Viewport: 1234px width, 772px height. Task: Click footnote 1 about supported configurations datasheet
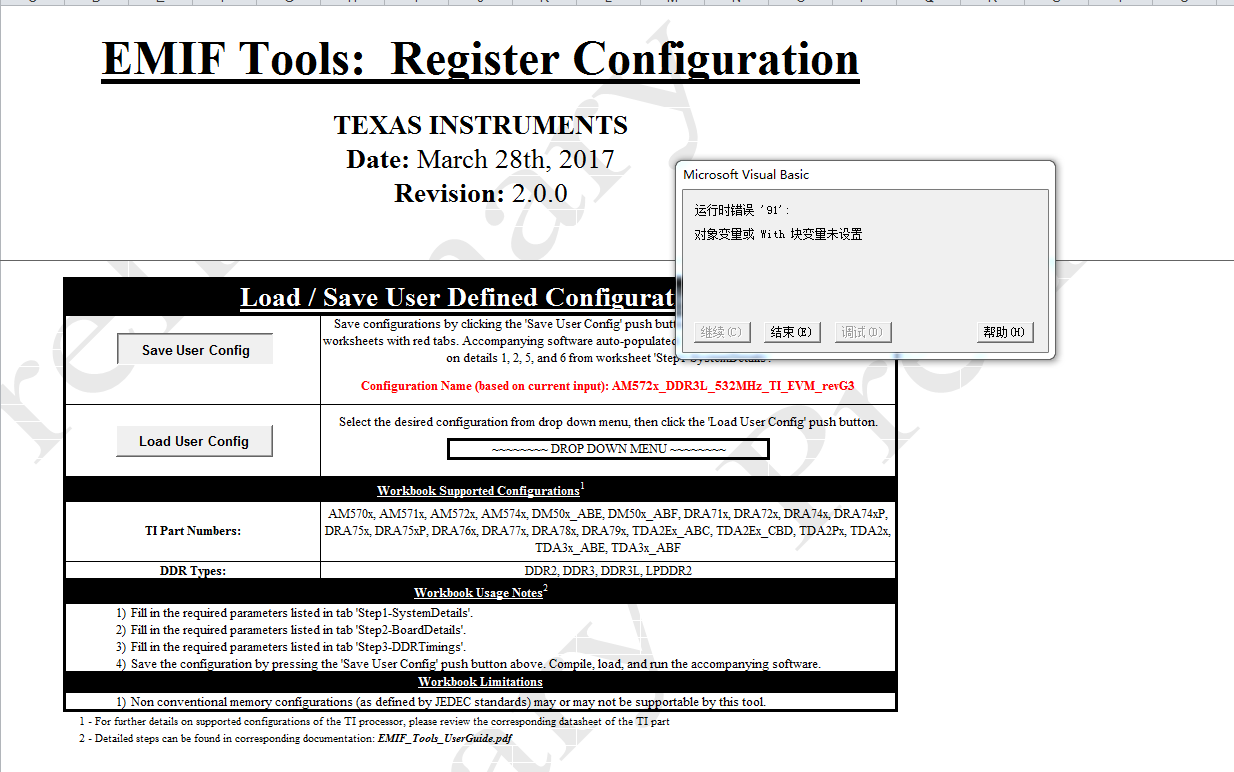[x=374, y=721]
